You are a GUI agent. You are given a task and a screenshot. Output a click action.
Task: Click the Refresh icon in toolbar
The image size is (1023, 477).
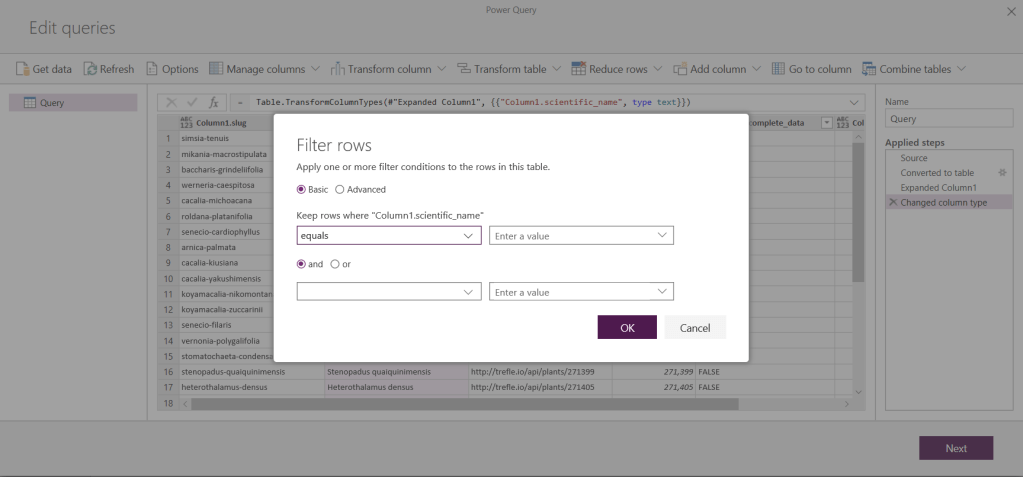(90, 69)
